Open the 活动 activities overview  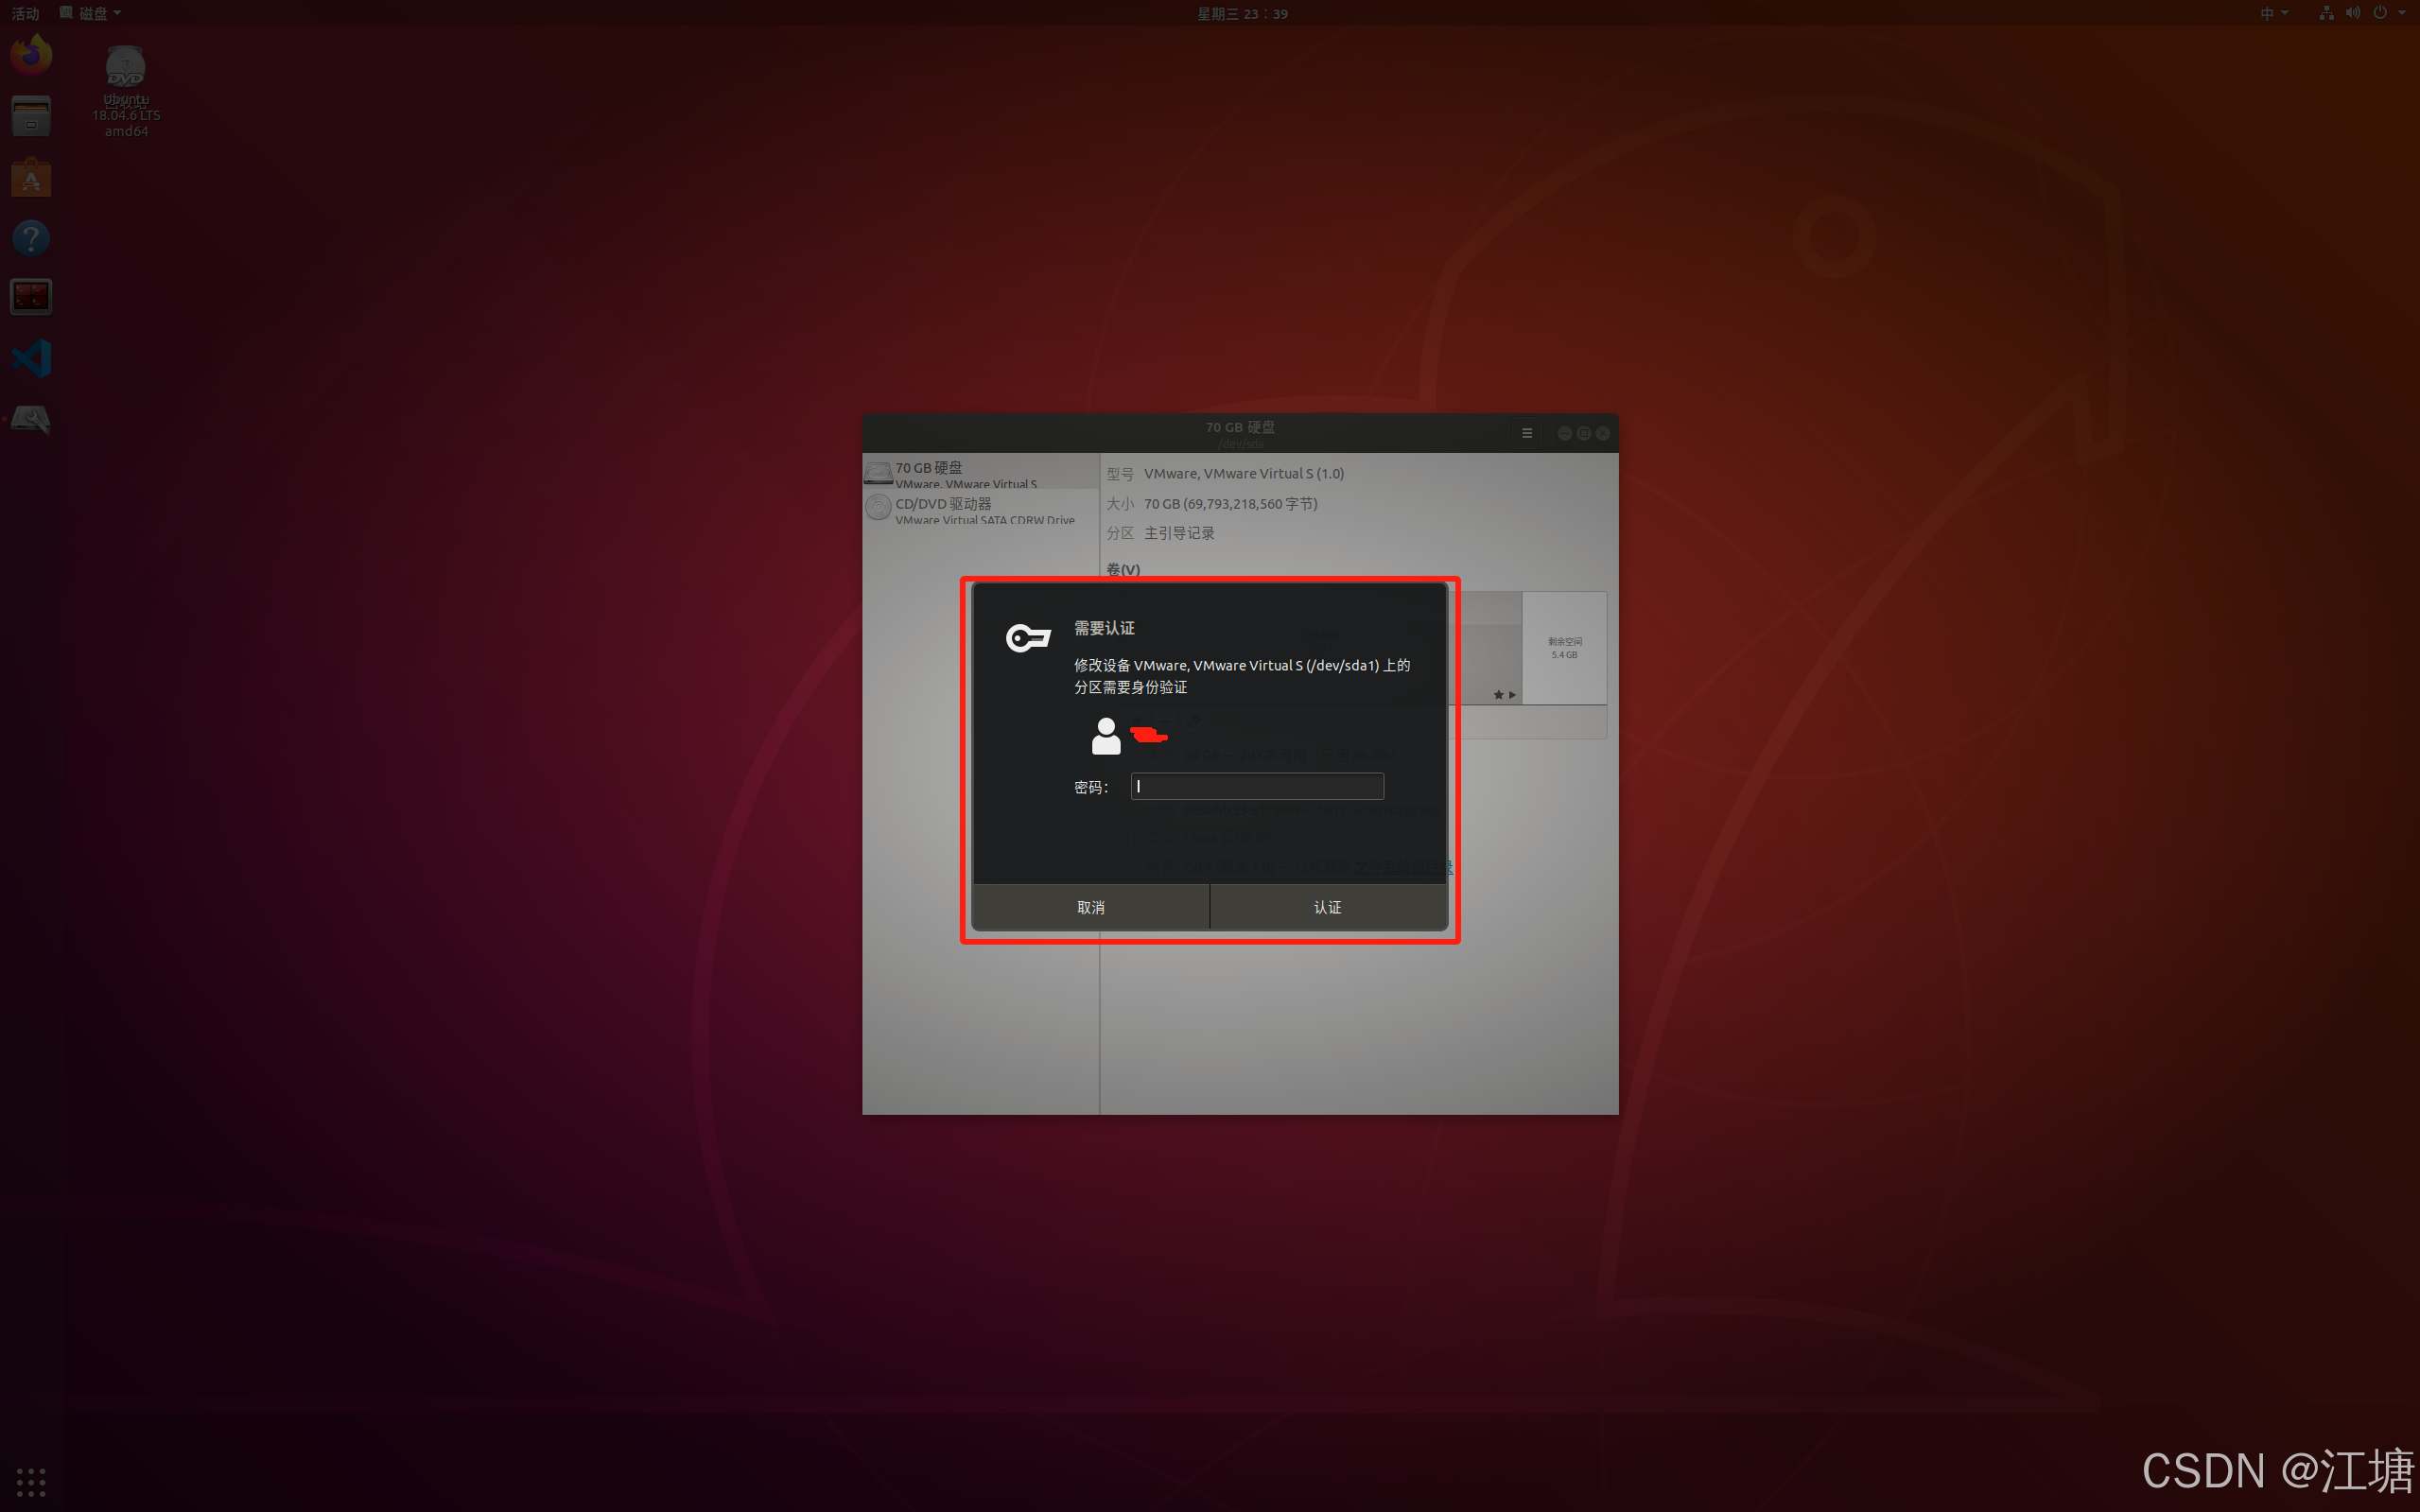pos(25,13)
